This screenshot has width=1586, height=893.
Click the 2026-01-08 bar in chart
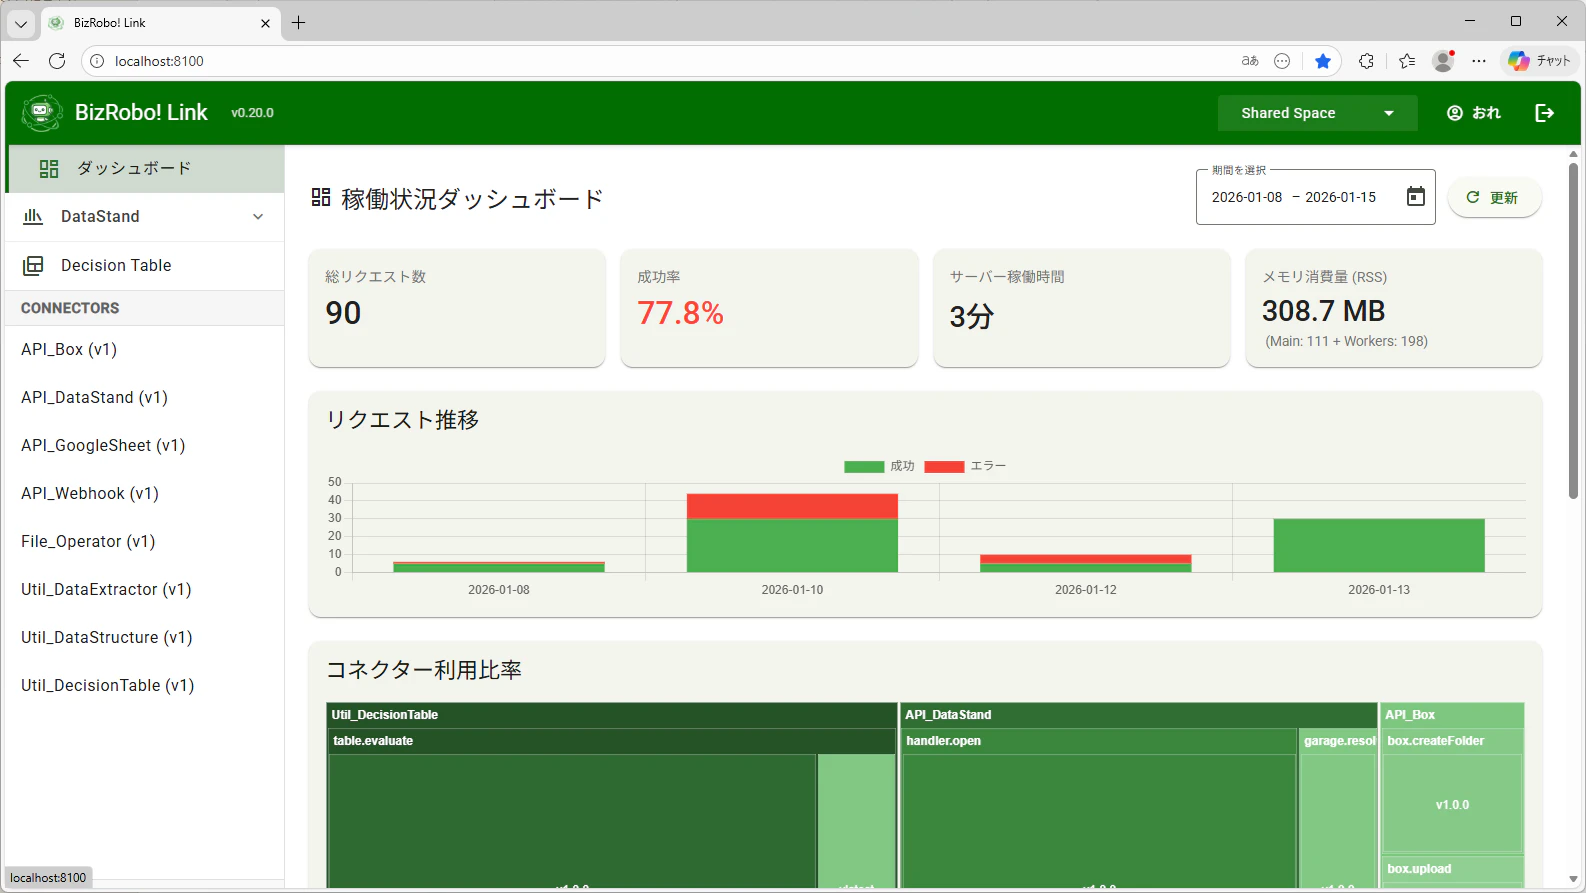(x=498, y=567)
